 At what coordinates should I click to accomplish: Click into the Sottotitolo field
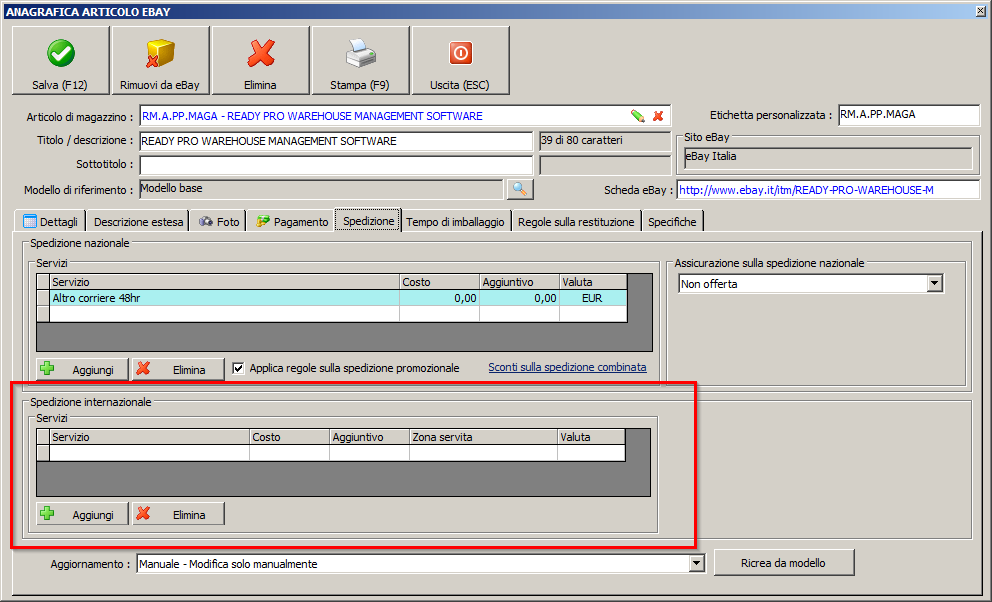pos(336,165)
